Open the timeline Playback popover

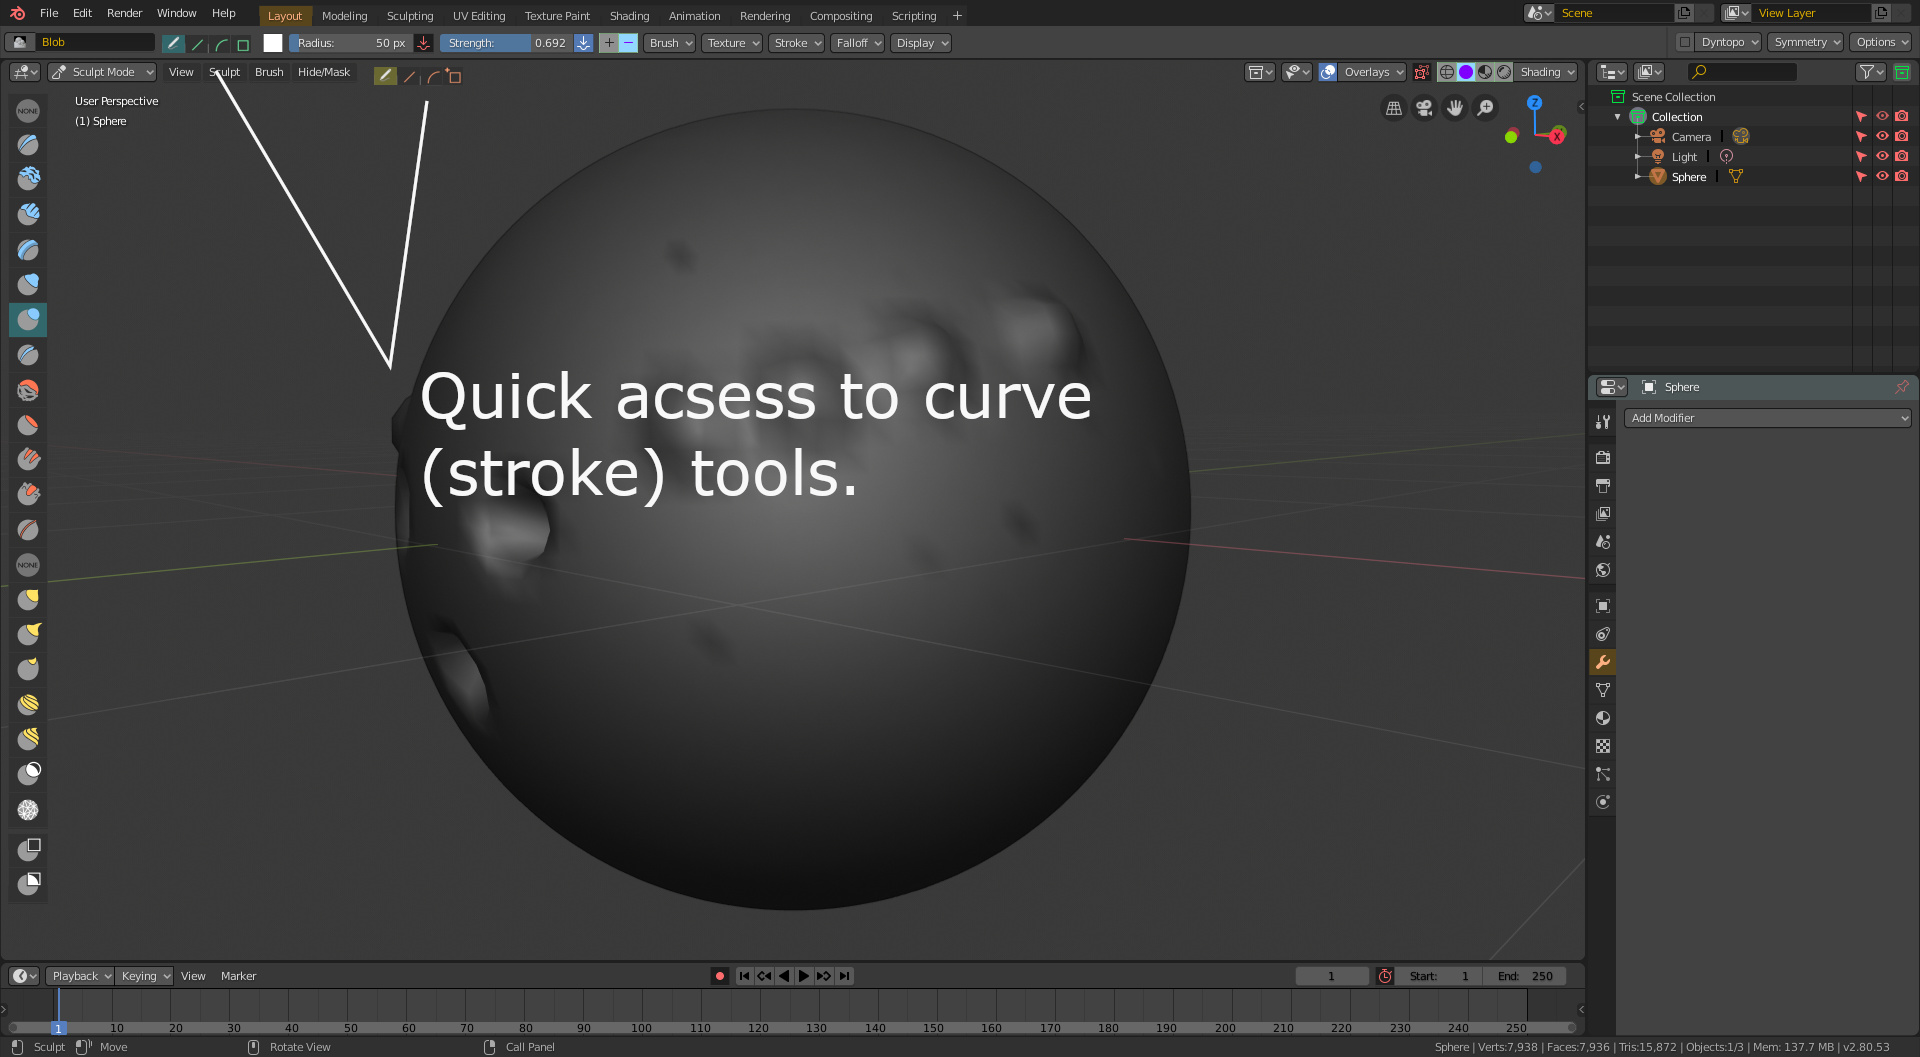pyautogui.click(x=80, y=976)
